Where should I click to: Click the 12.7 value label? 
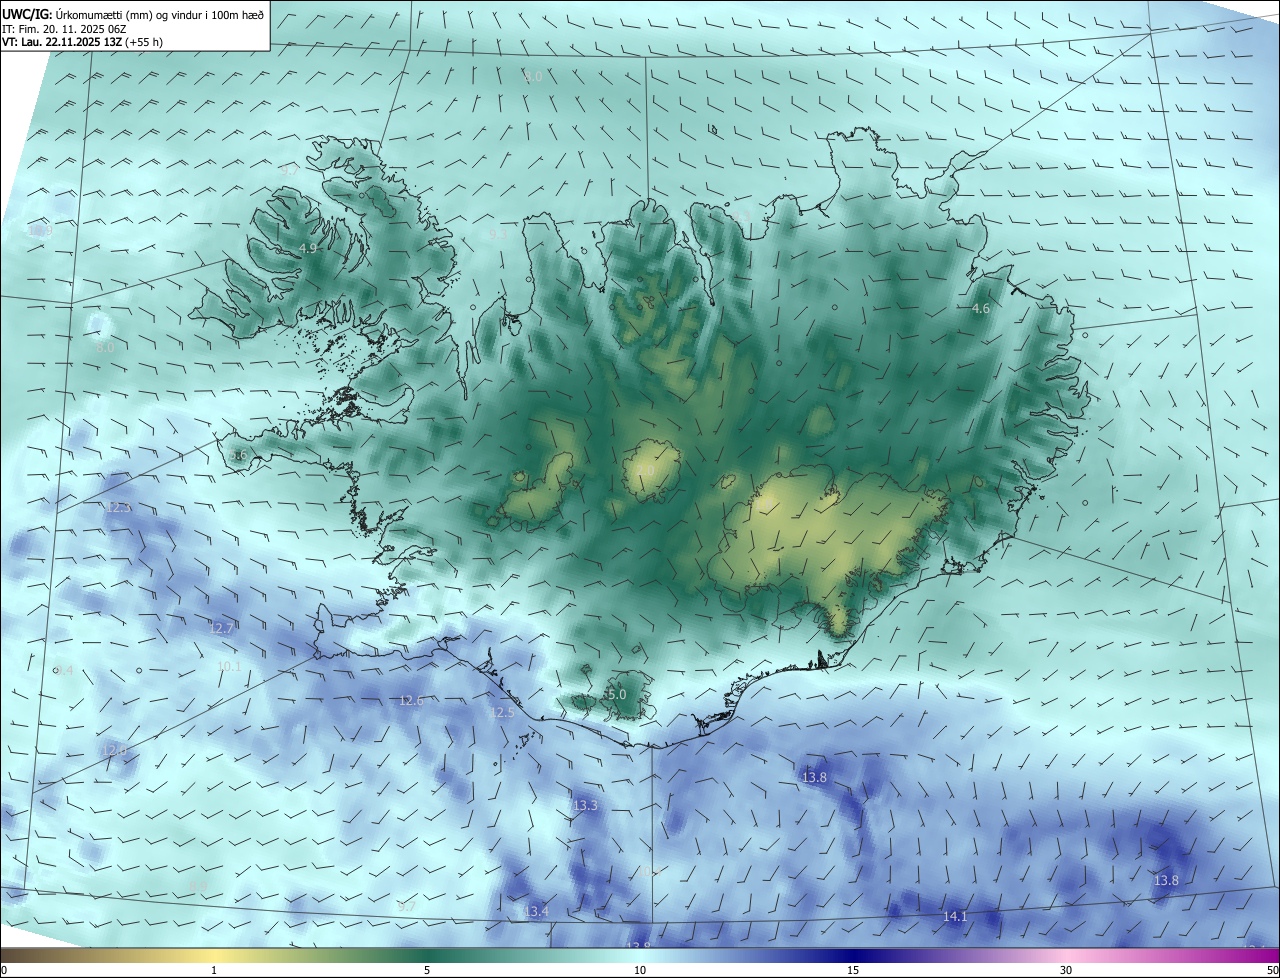[x=221, y=628]
